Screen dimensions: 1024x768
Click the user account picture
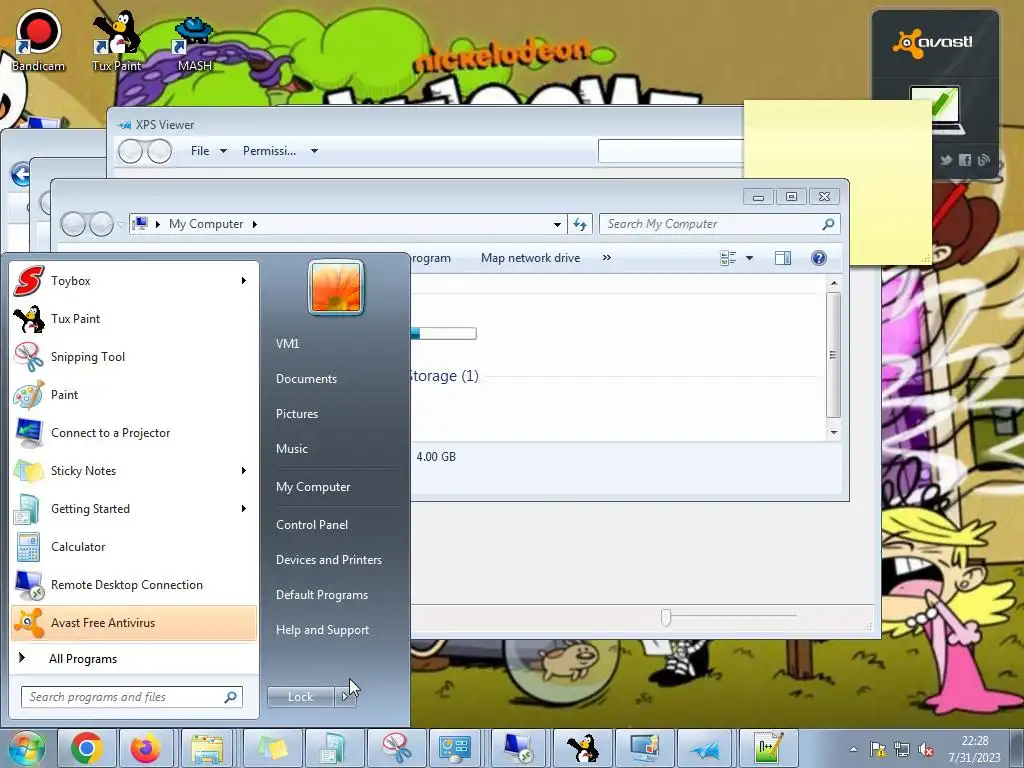[x=336, y=287]
